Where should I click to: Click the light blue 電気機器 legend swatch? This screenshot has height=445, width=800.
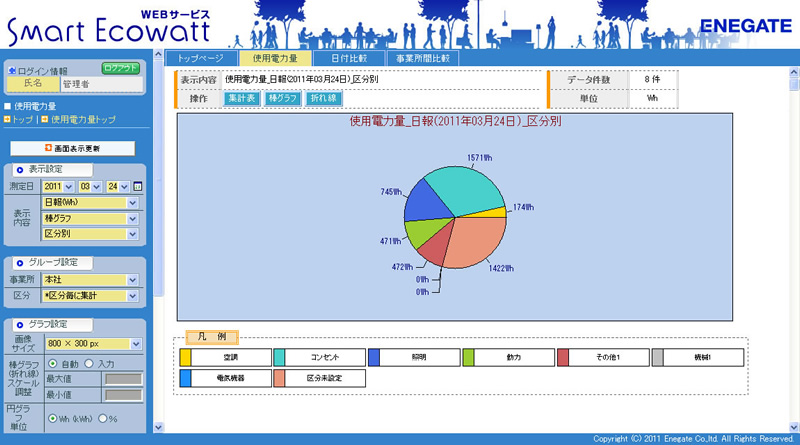pos(186,378)
